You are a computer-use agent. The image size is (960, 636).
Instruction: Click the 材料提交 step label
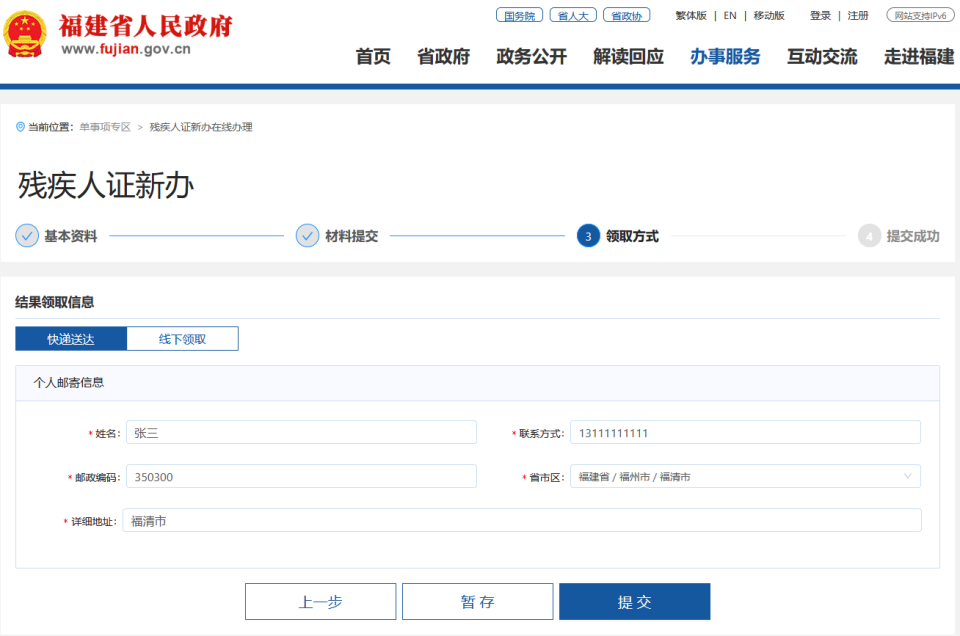(351, 236)
